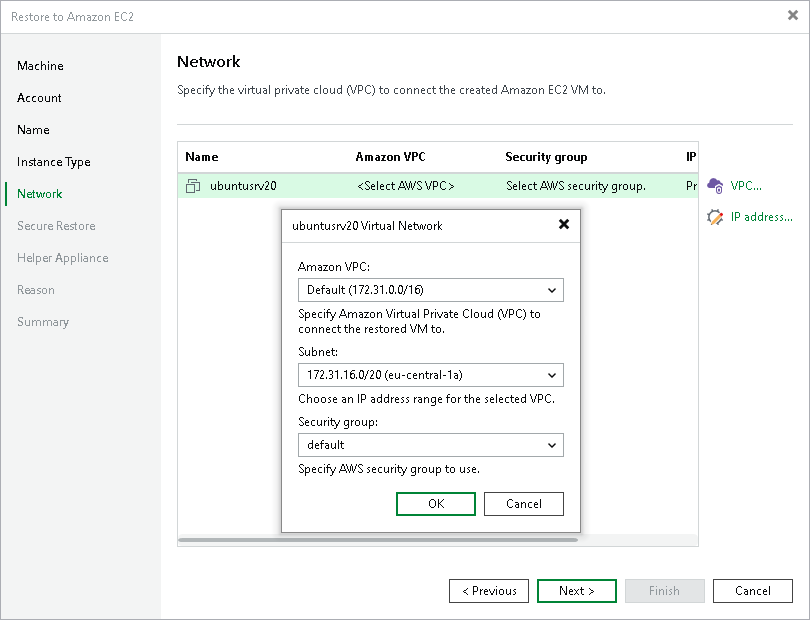This screenshot has height=620, width=810.
Task: Click the wizard's bottom Cancel button
Action: coord(753,591)
